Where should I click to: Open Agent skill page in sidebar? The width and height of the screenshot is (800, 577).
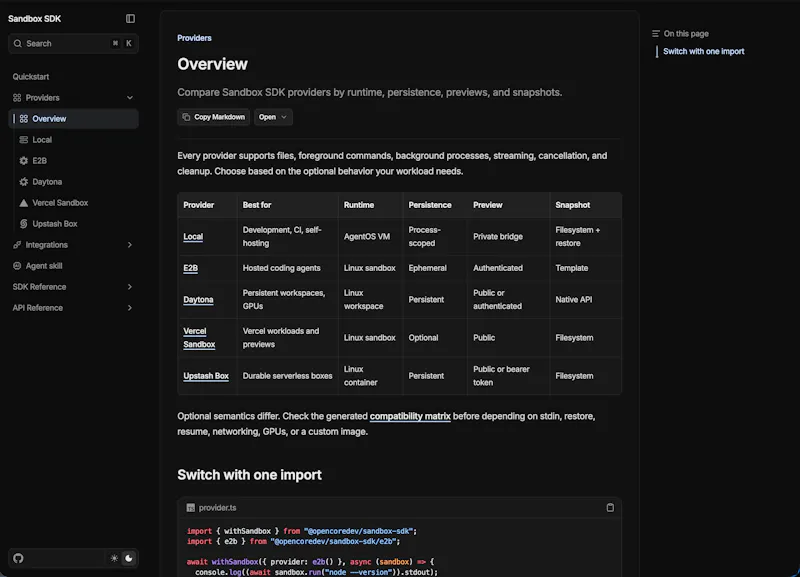[x=73, y=266]
